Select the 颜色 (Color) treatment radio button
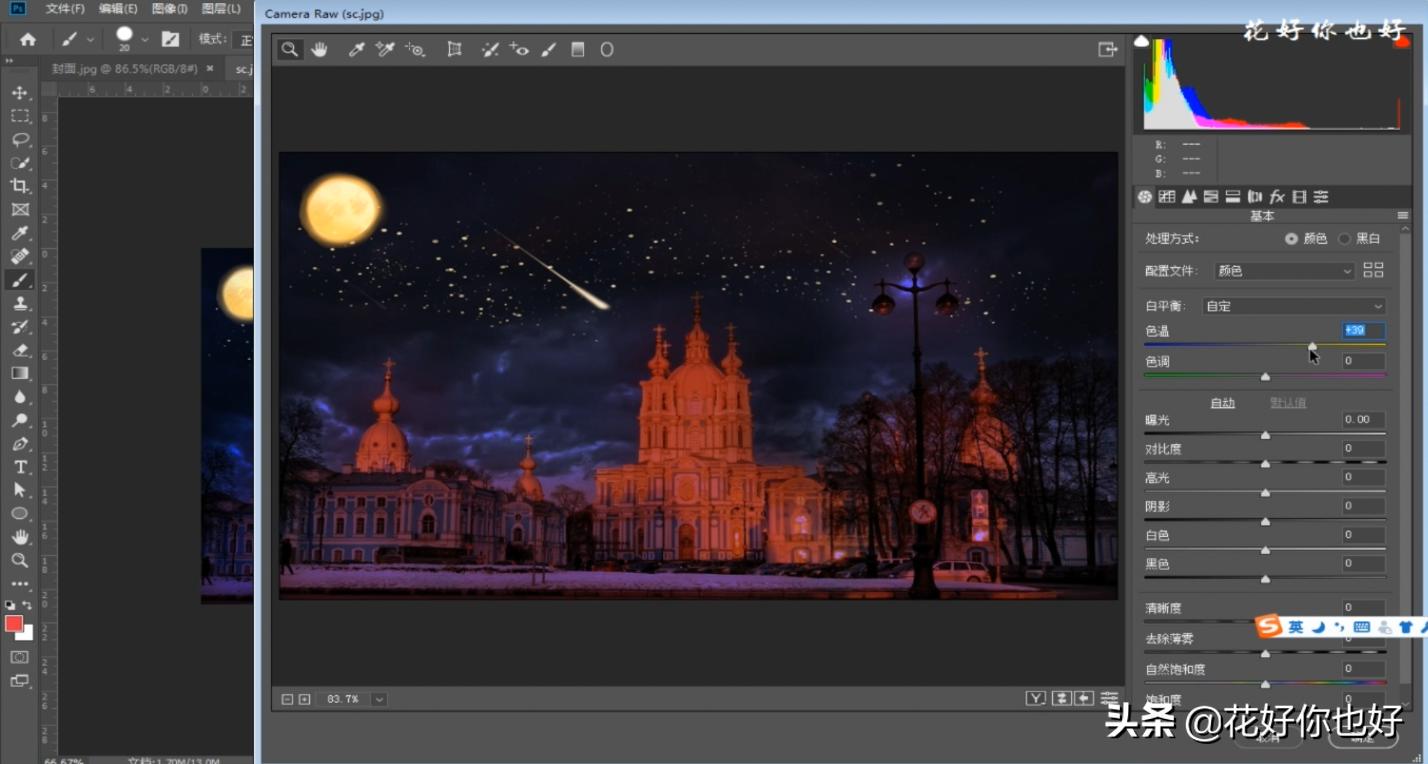The image size is (1428, 764). [x=1291, y=239]
